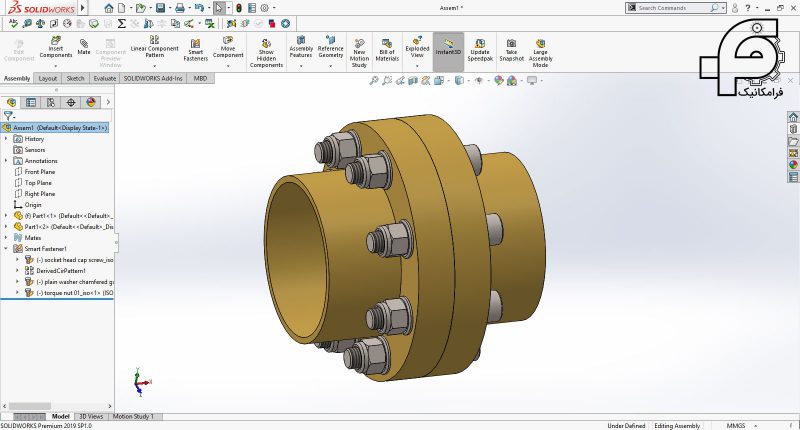Open Bill of Materials tool
This screenshot has height=430, width=800.
(387, 49)
